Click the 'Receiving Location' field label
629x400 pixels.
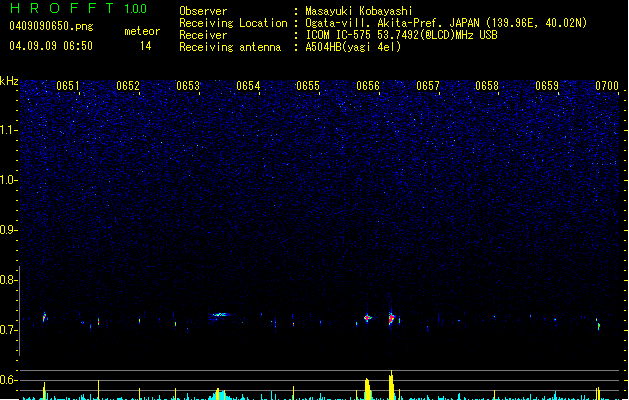(x=233, y=23)
